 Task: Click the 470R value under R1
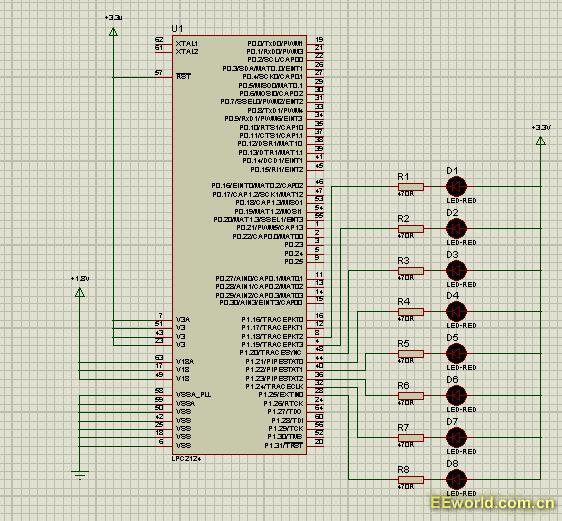coord(406,194)
